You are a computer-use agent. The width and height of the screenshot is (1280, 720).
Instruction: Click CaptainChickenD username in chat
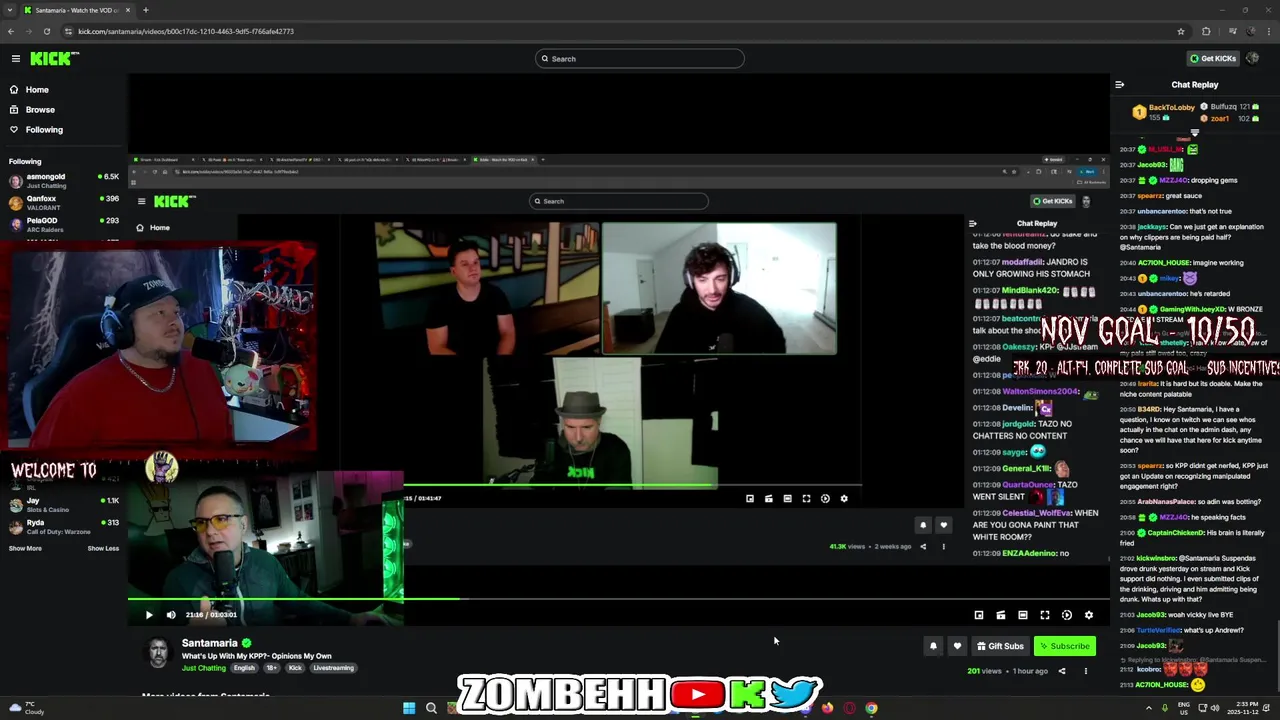click(1175, 532)
